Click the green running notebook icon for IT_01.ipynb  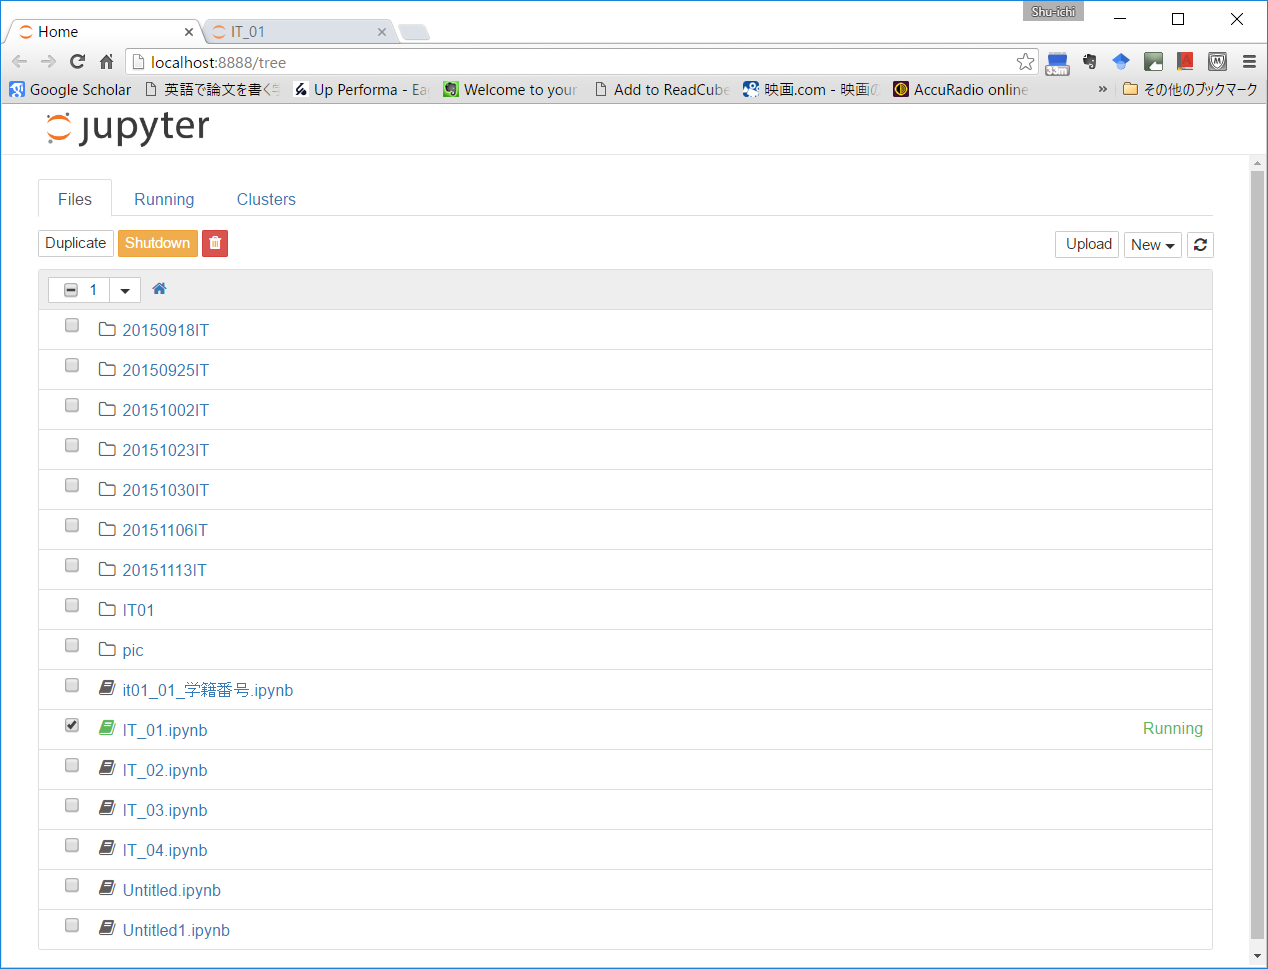pyautogui.click(x=107, y=728)
